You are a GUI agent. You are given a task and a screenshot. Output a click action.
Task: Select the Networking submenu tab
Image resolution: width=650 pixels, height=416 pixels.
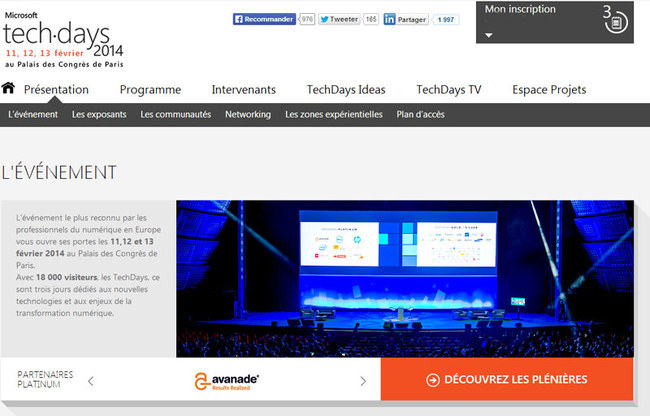click(248, 114)
